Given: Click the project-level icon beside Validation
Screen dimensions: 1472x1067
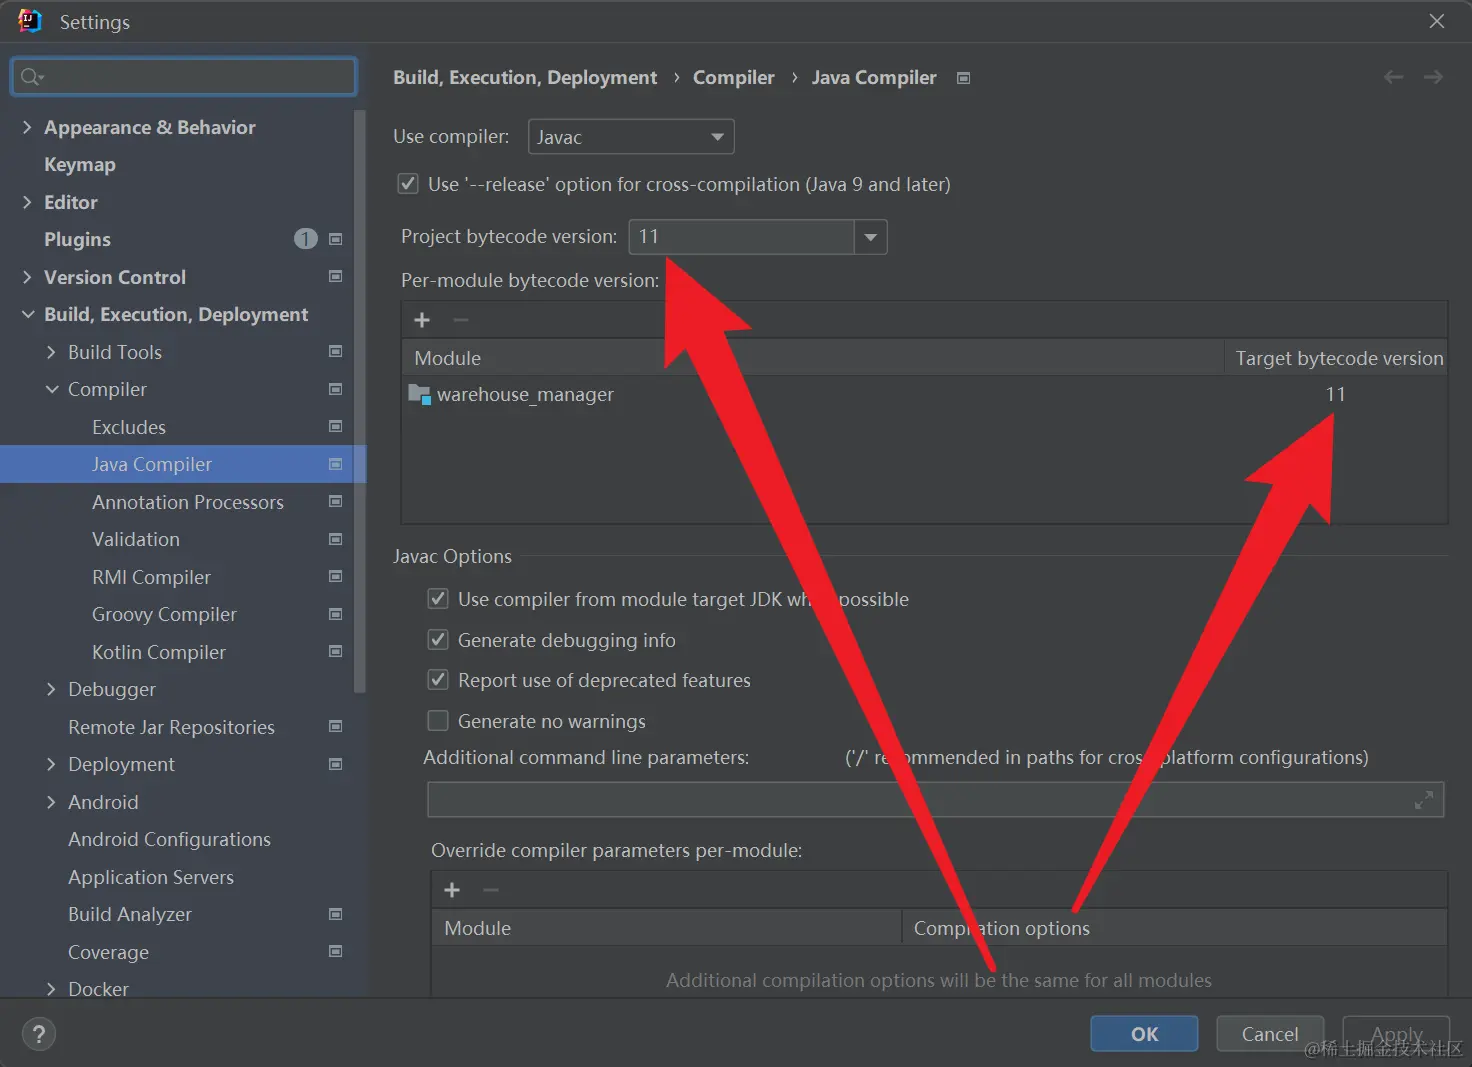Looking at the screenshot, I should 336,539.
